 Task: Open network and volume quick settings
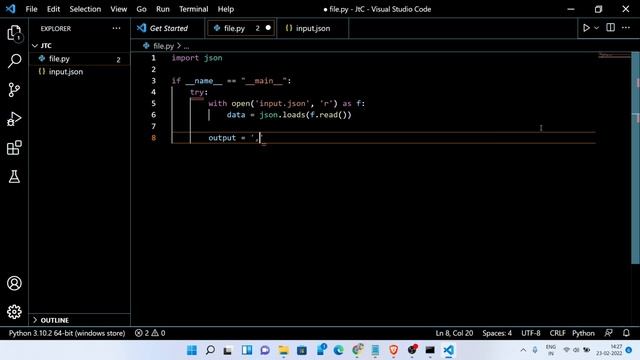576,350
